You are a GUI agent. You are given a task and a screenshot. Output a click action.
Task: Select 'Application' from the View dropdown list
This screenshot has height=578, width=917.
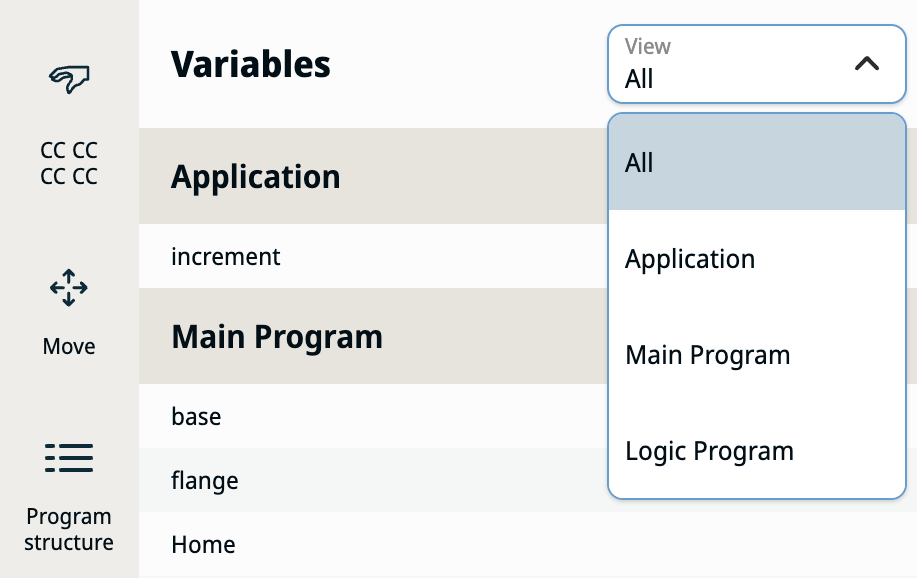(x=757, y=258)
